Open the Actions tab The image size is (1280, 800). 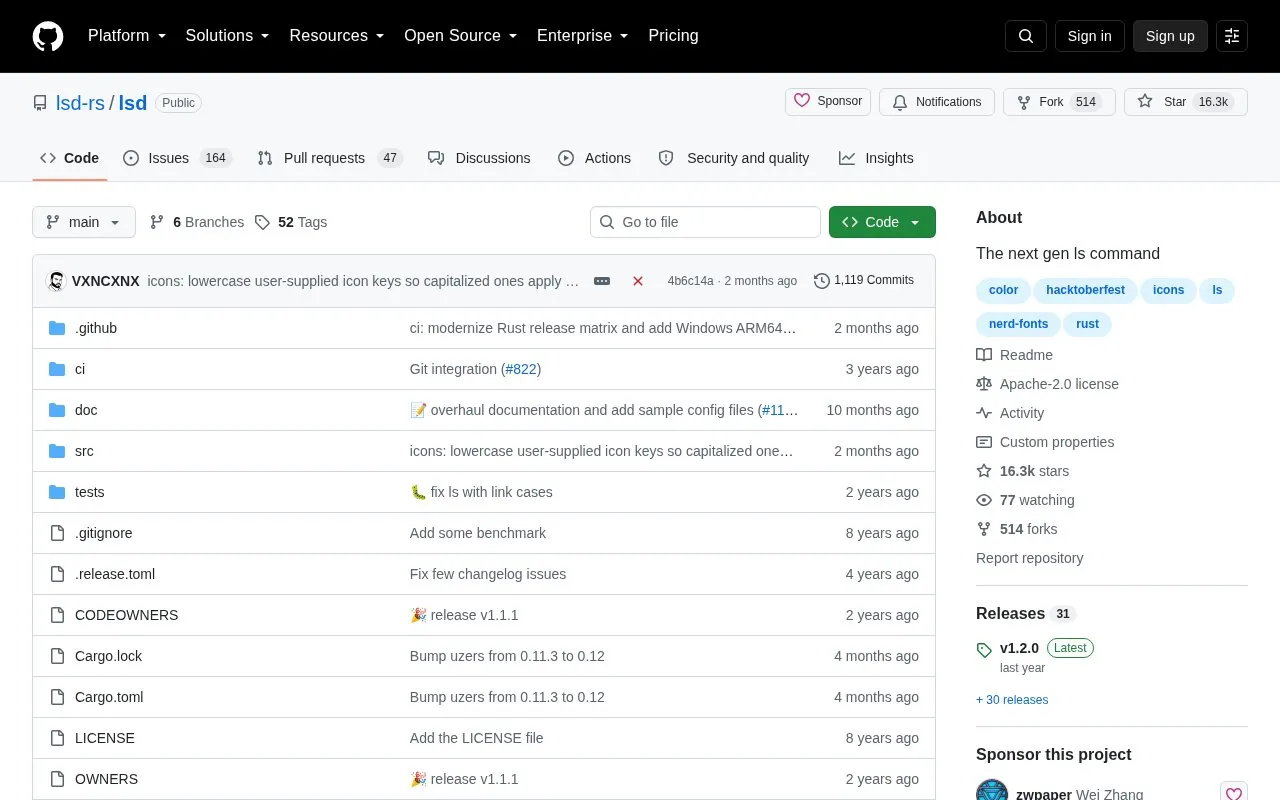coord(594,158)
